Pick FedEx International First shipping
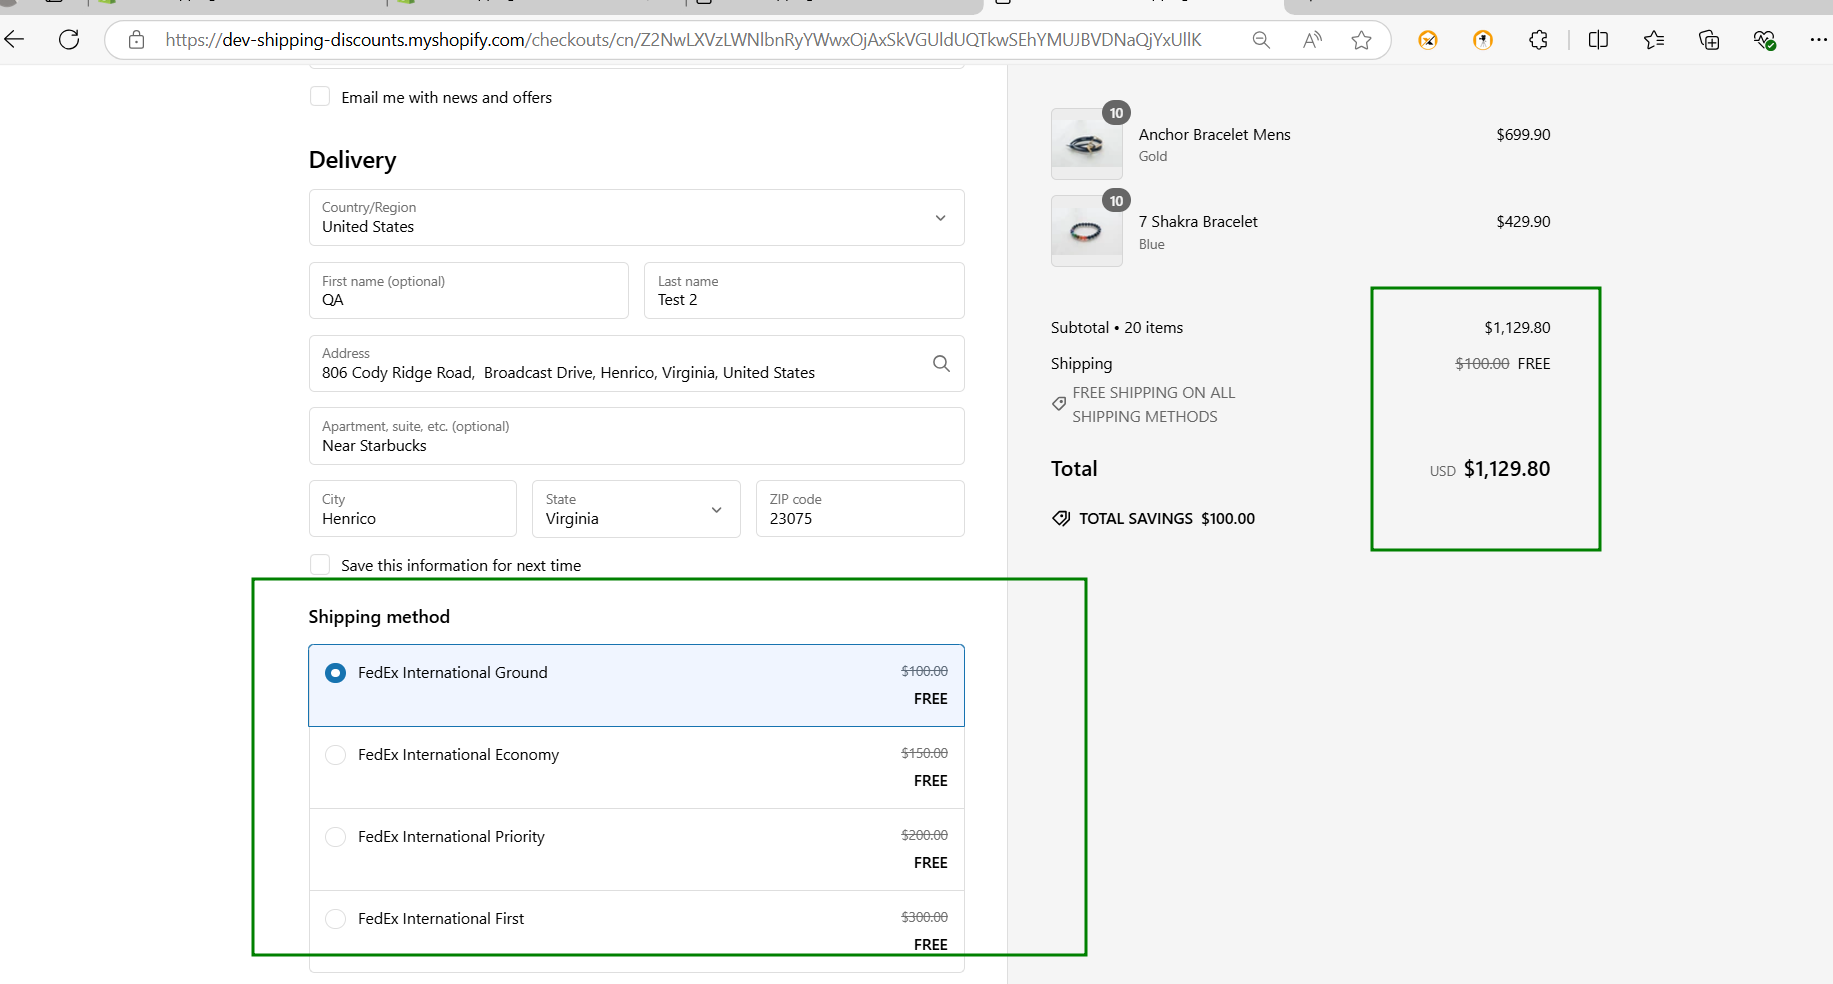The width and height of the screenshot is (1833, 984). click(x=336, y=919)
